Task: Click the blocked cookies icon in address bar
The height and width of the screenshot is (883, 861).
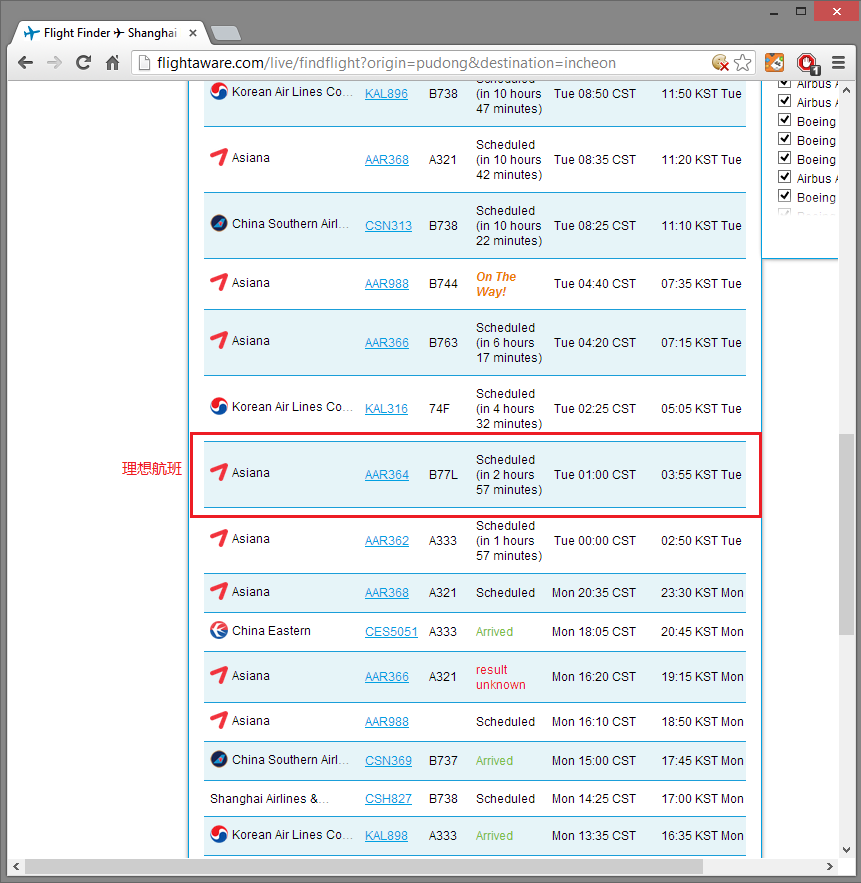Action: [x=720, y=63]
